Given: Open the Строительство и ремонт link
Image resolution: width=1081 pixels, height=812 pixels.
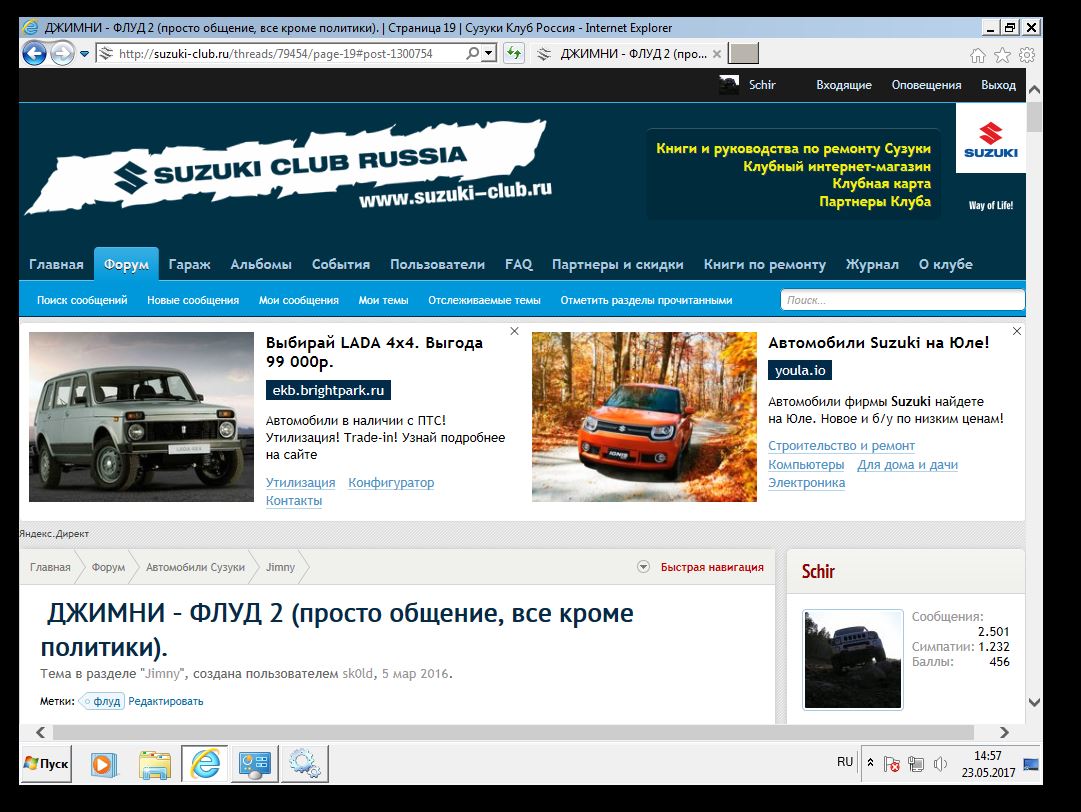Looking at the screenshot, I should pyautogui.click(x=841, y=446).
